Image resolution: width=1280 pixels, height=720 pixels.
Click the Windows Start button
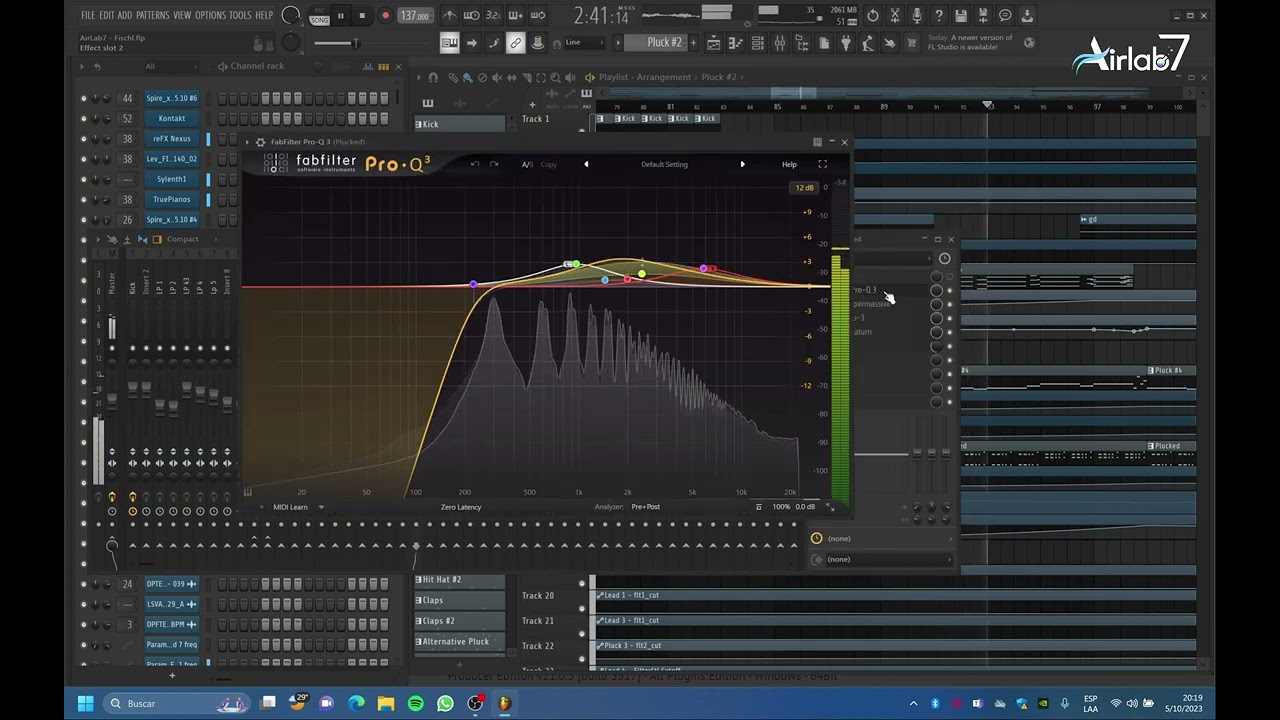[x=85, y=703]
